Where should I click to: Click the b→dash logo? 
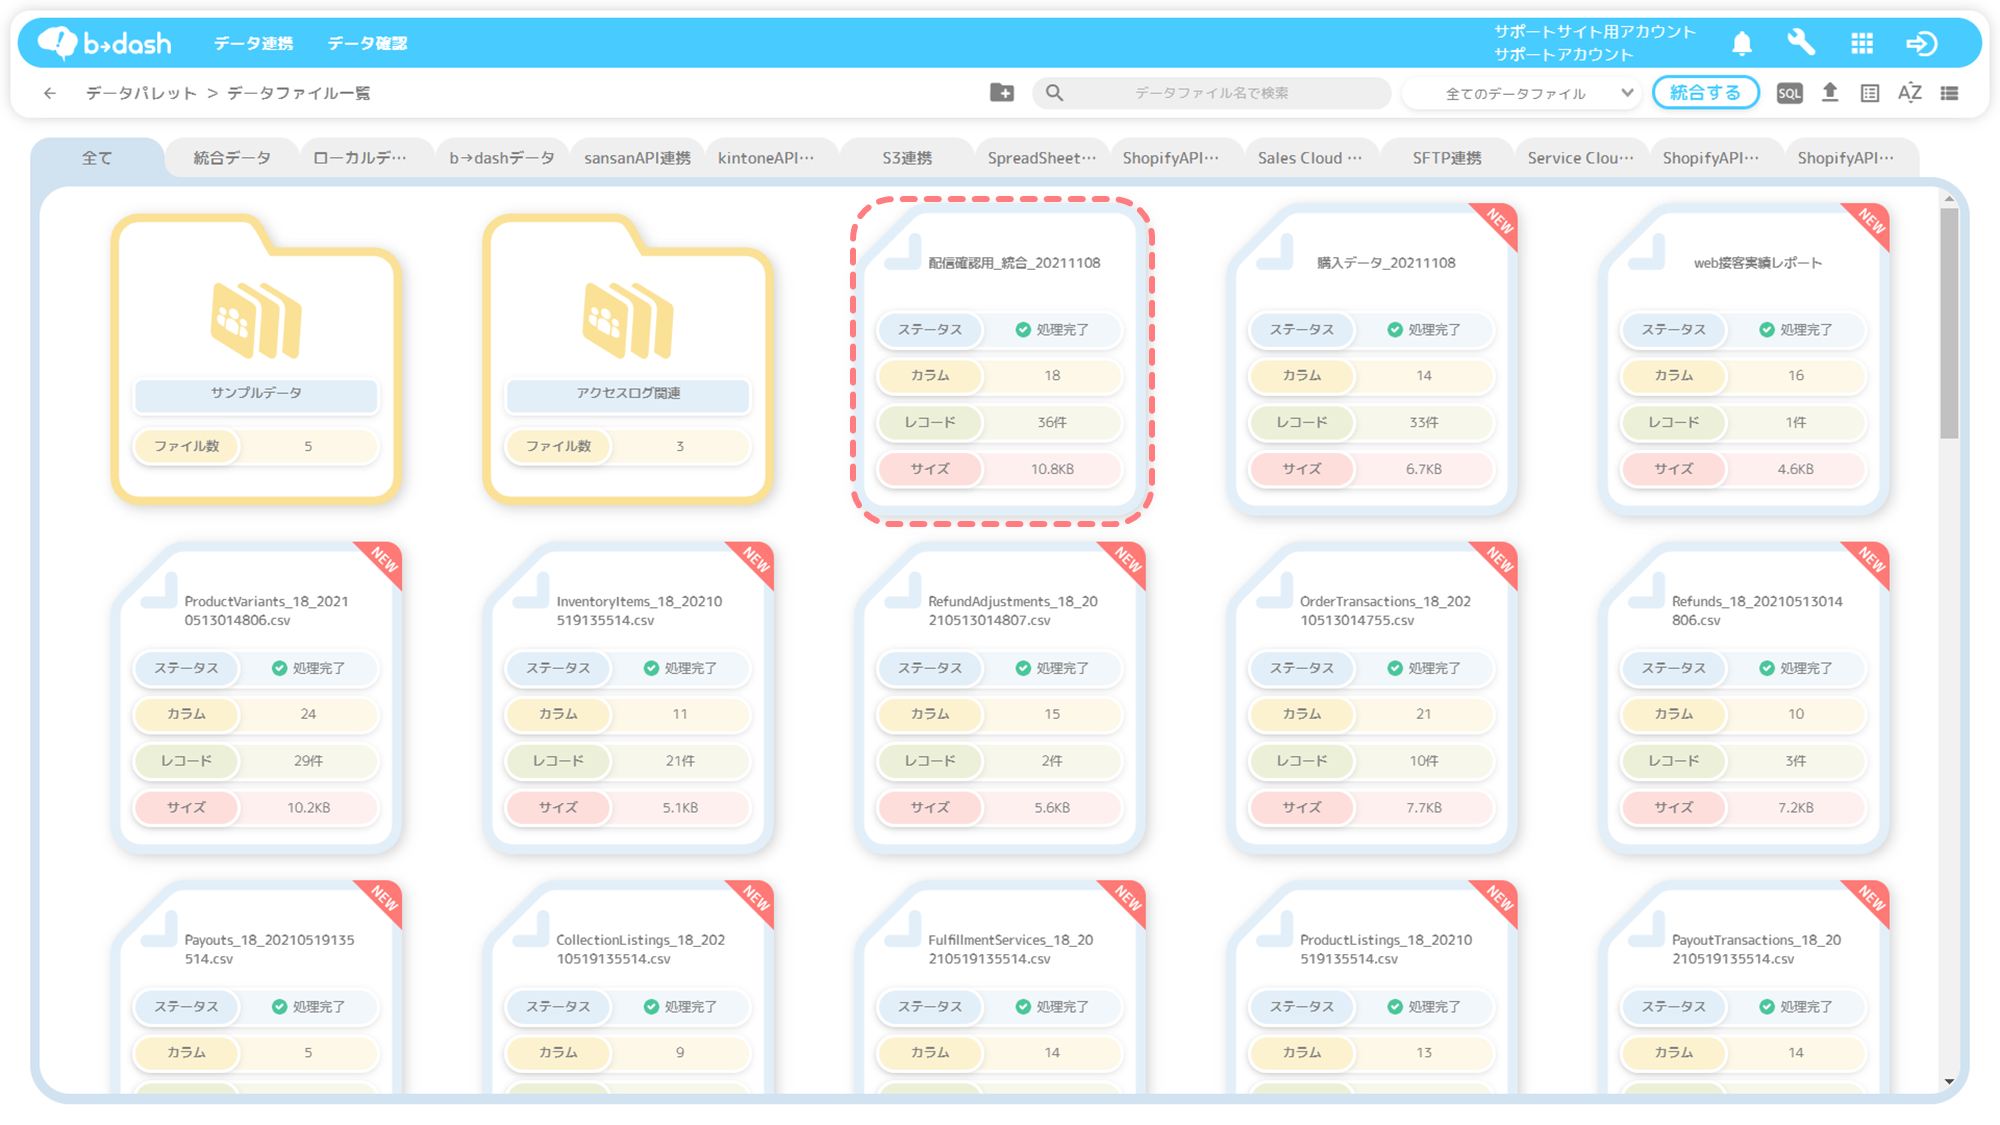(104, 43)
